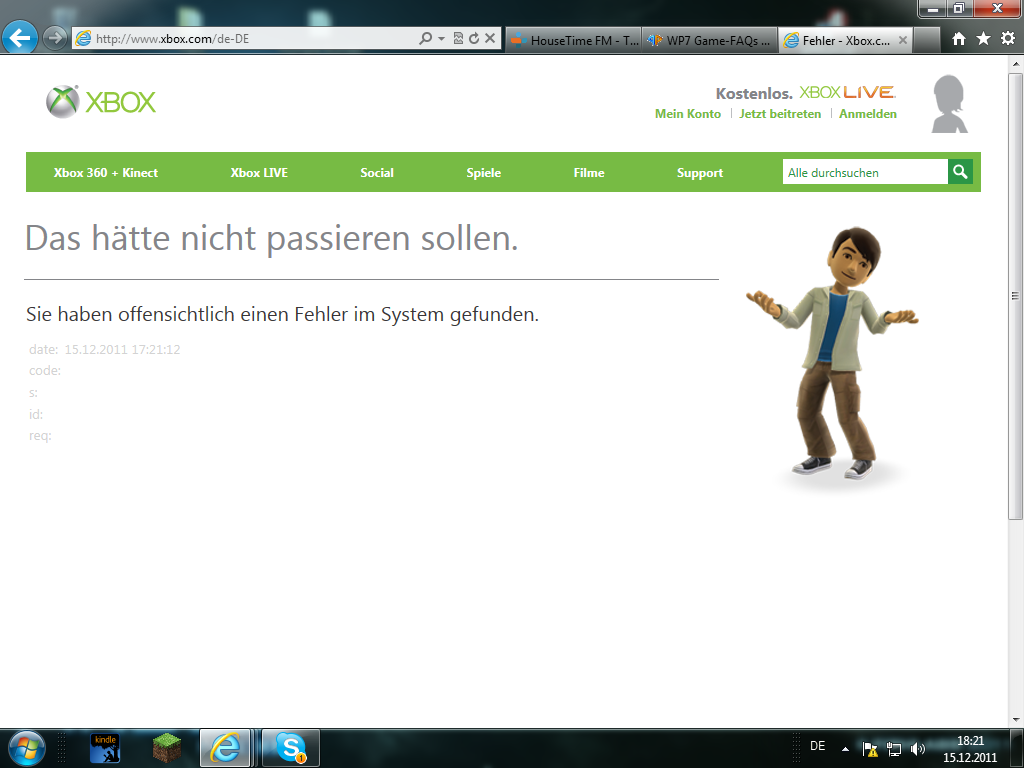Switch to the WP7 Game-FAQs tab
The image size is (1024, 768).
pos(710,40)
